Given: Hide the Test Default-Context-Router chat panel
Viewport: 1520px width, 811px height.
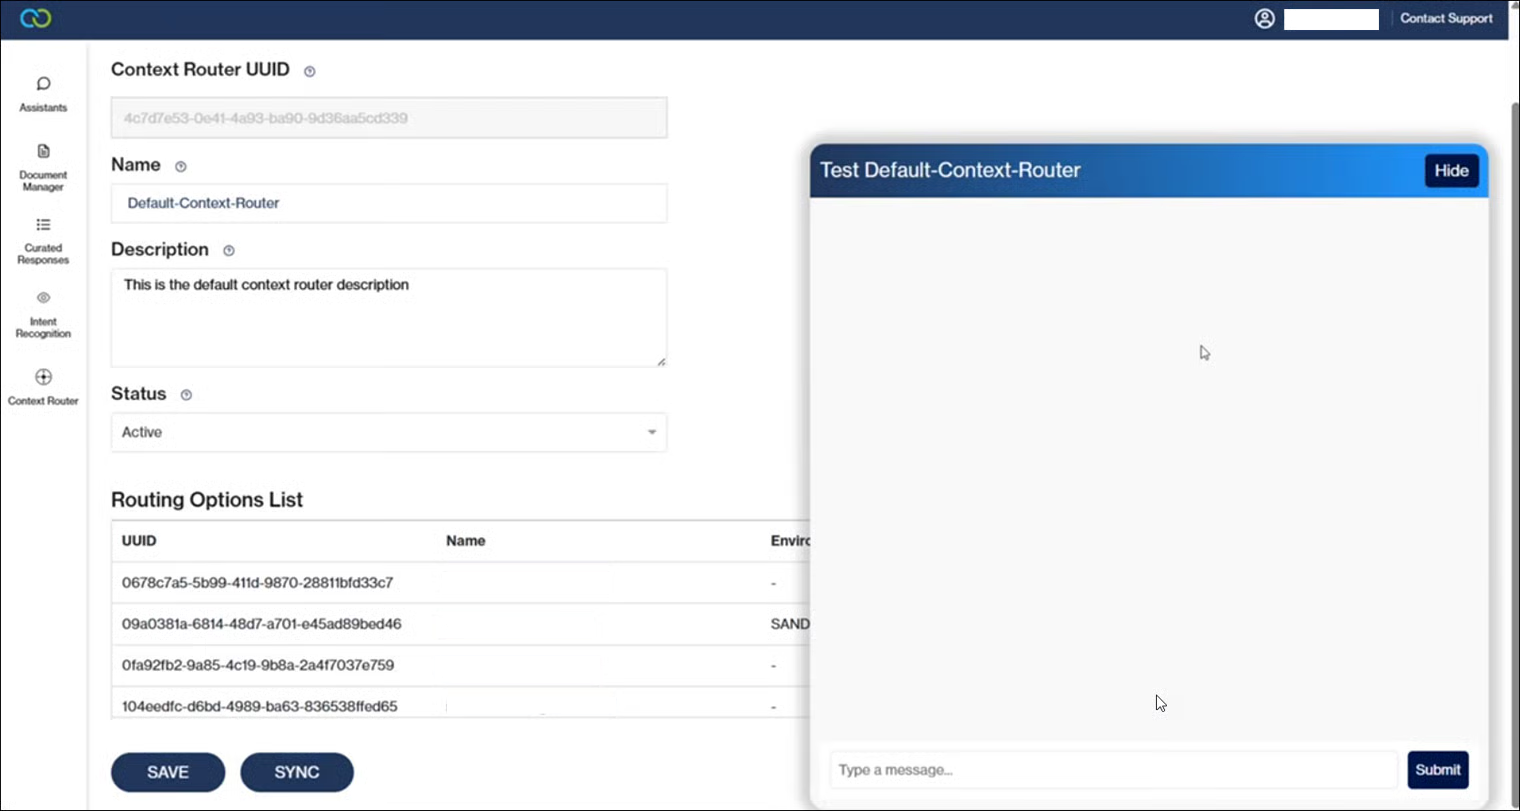Looking at the screenshot, I should (x=1451, y=171).
